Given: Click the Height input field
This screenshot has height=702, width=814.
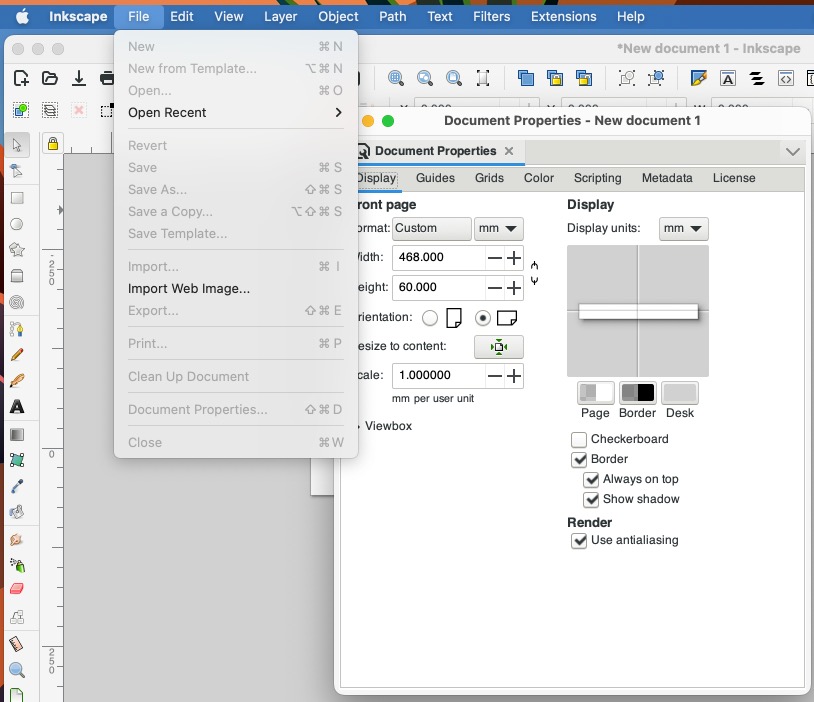Looking at the screenshot, I should [439, 288].
